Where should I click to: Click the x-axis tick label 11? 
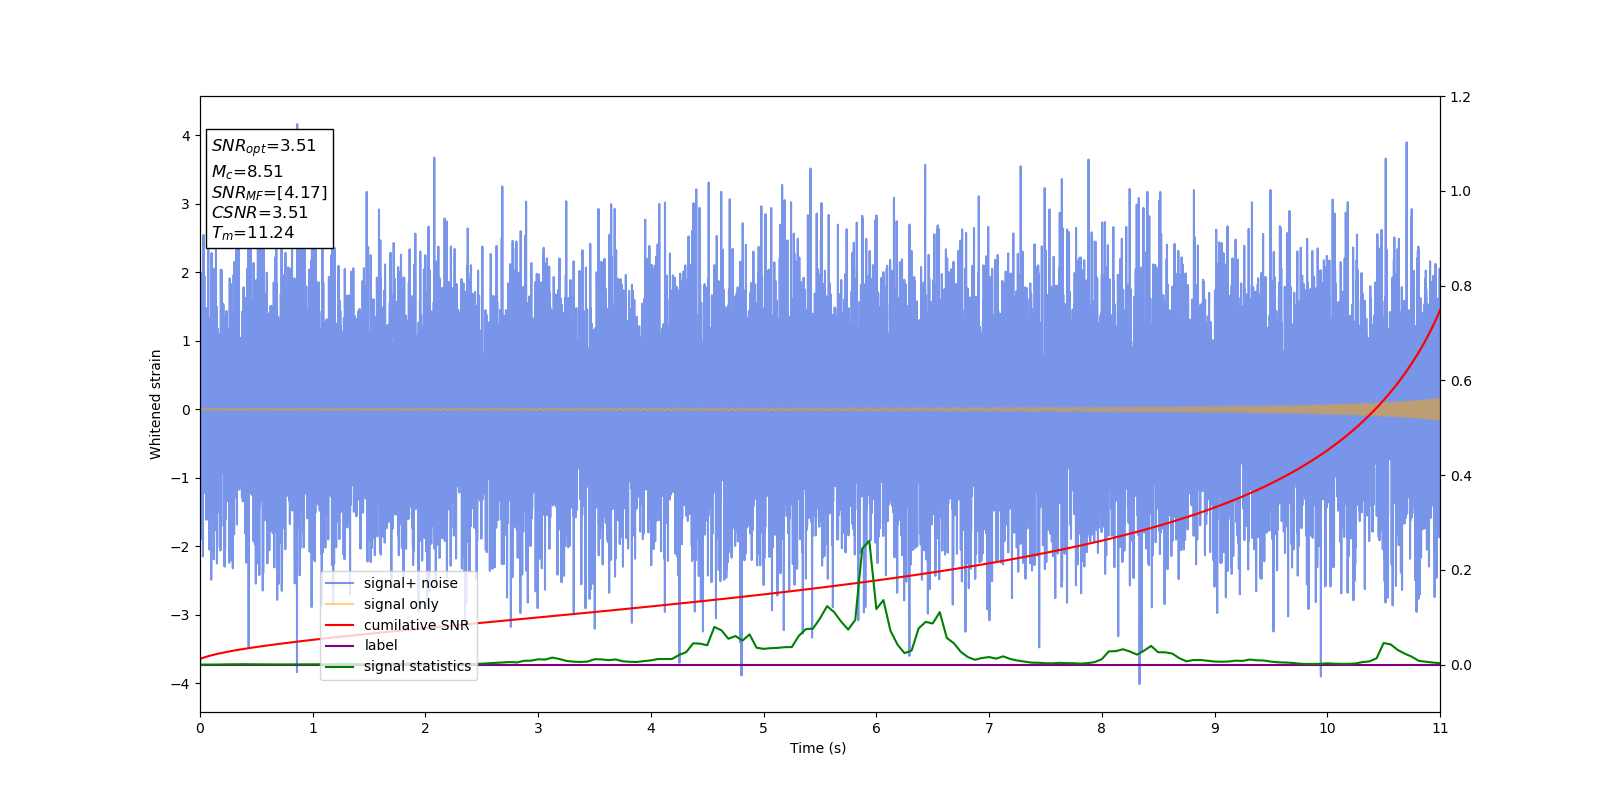point(1440,728)
